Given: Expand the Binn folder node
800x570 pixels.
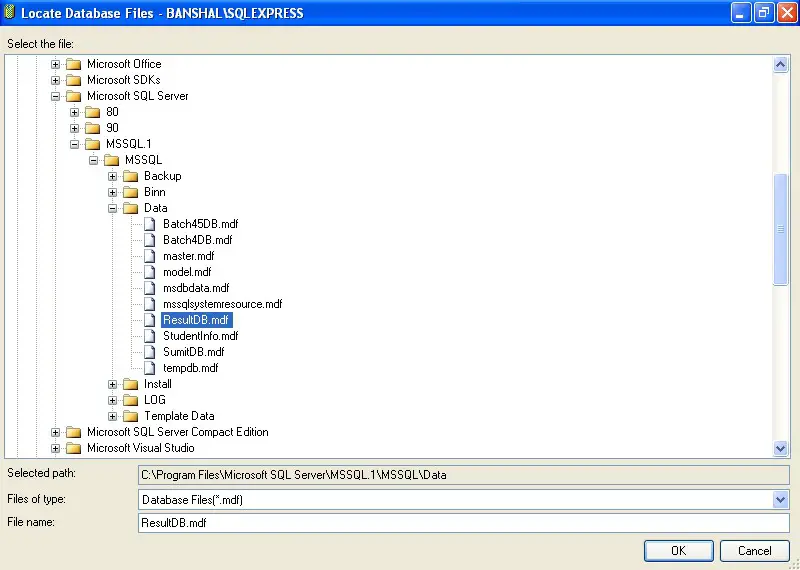Looking at the screenshot, I should pyautogui.click(x=113, y=193).
